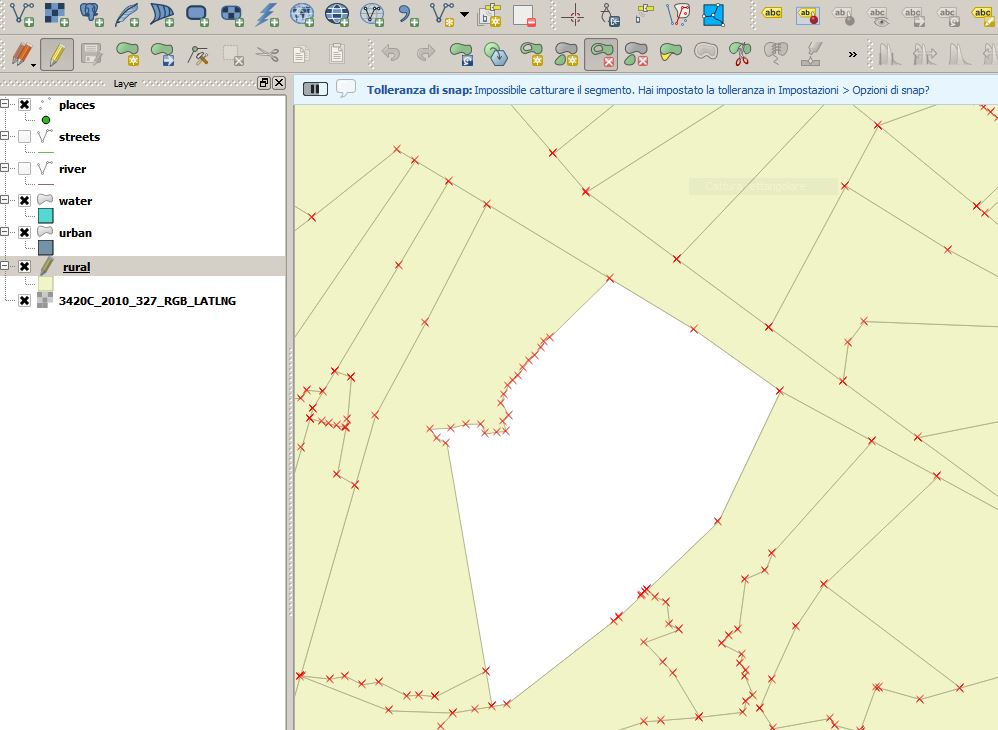This screenshot has width=998, height=730.
Task: Select the Add Ring tool
Action: [x=531, y=54]
